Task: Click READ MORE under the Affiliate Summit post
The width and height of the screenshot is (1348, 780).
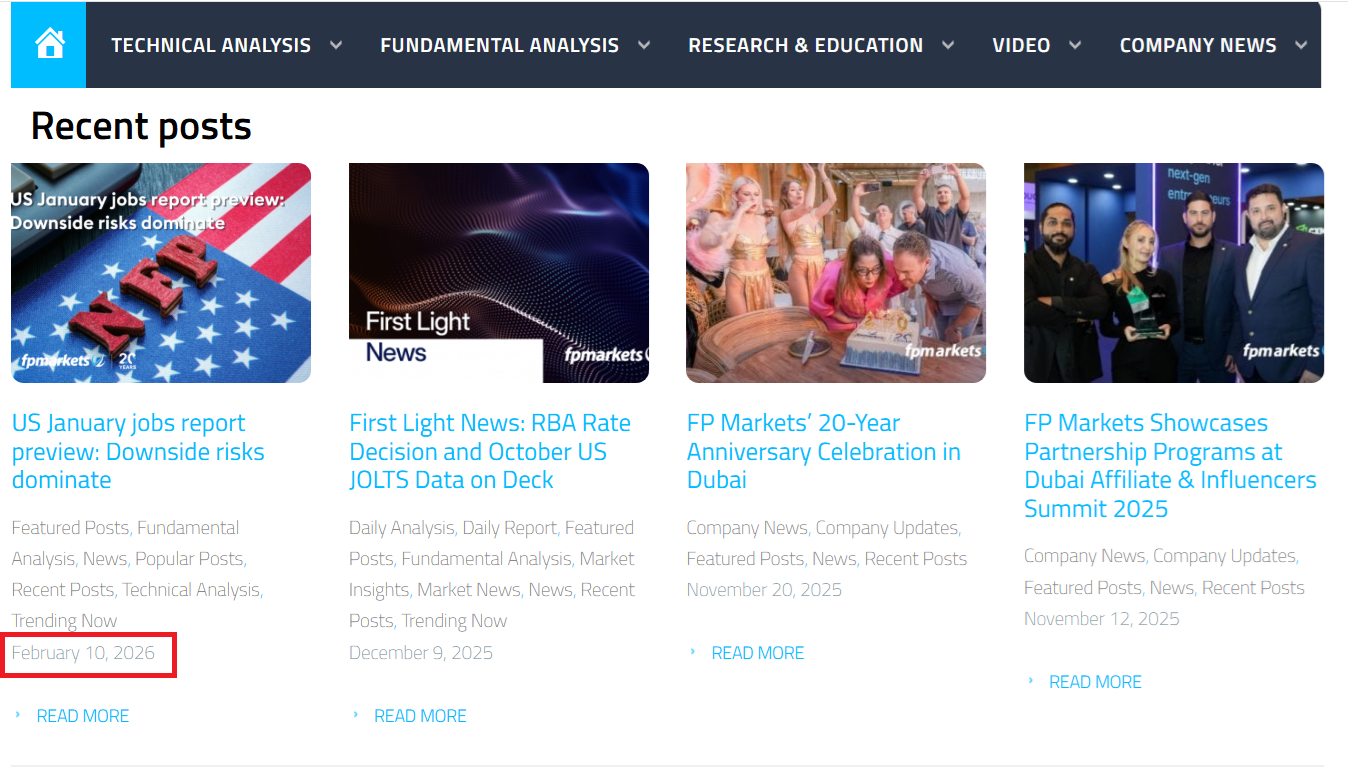Action: [1095, 682]
